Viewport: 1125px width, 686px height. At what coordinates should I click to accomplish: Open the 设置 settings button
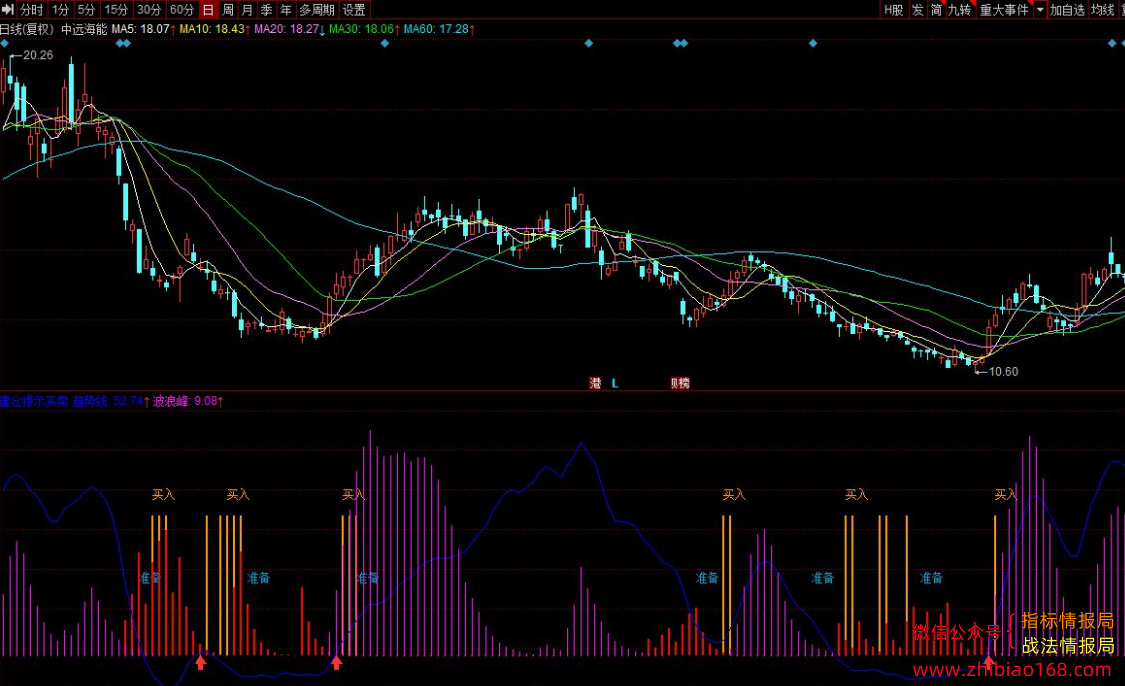point(354,9)
